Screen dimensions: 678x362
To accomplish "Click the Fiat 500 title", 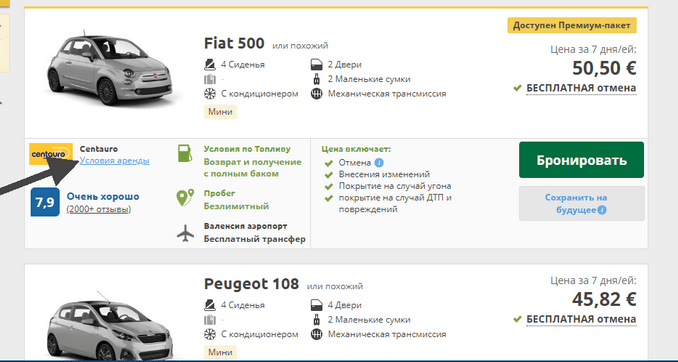I will 234,43.
